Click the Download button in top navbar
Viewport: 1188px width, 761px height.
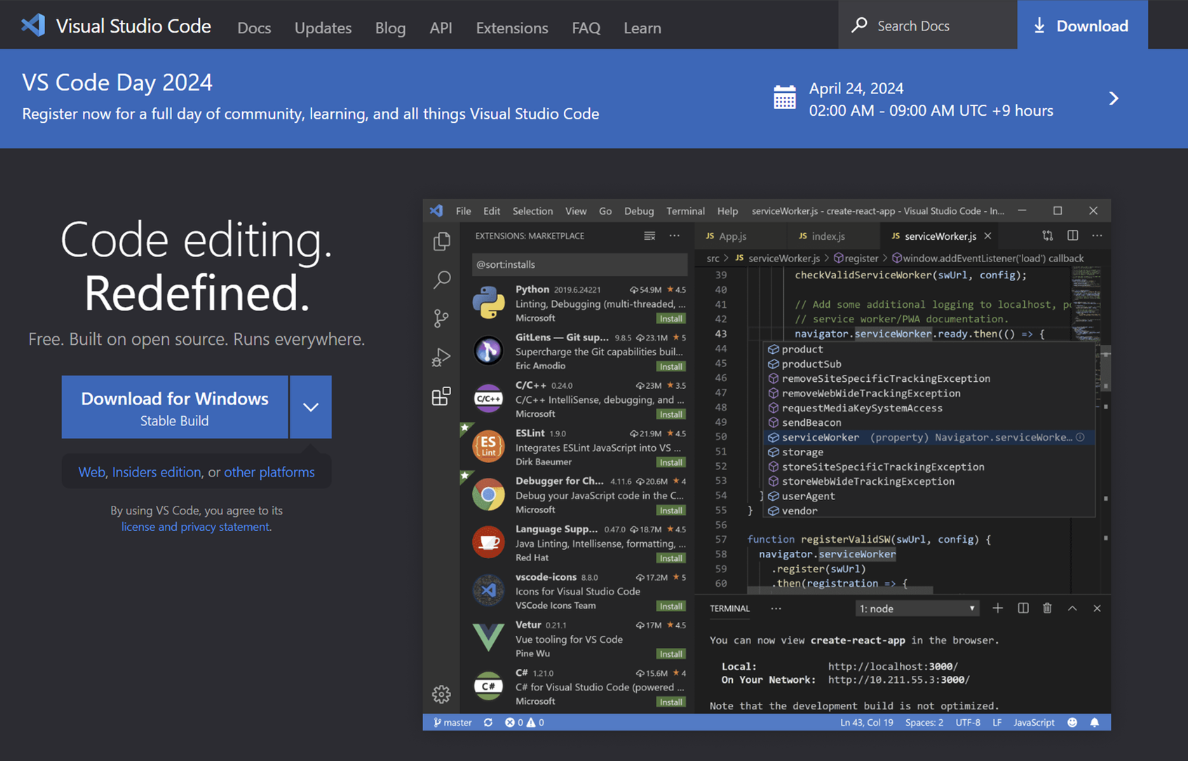click(1083, 25)
